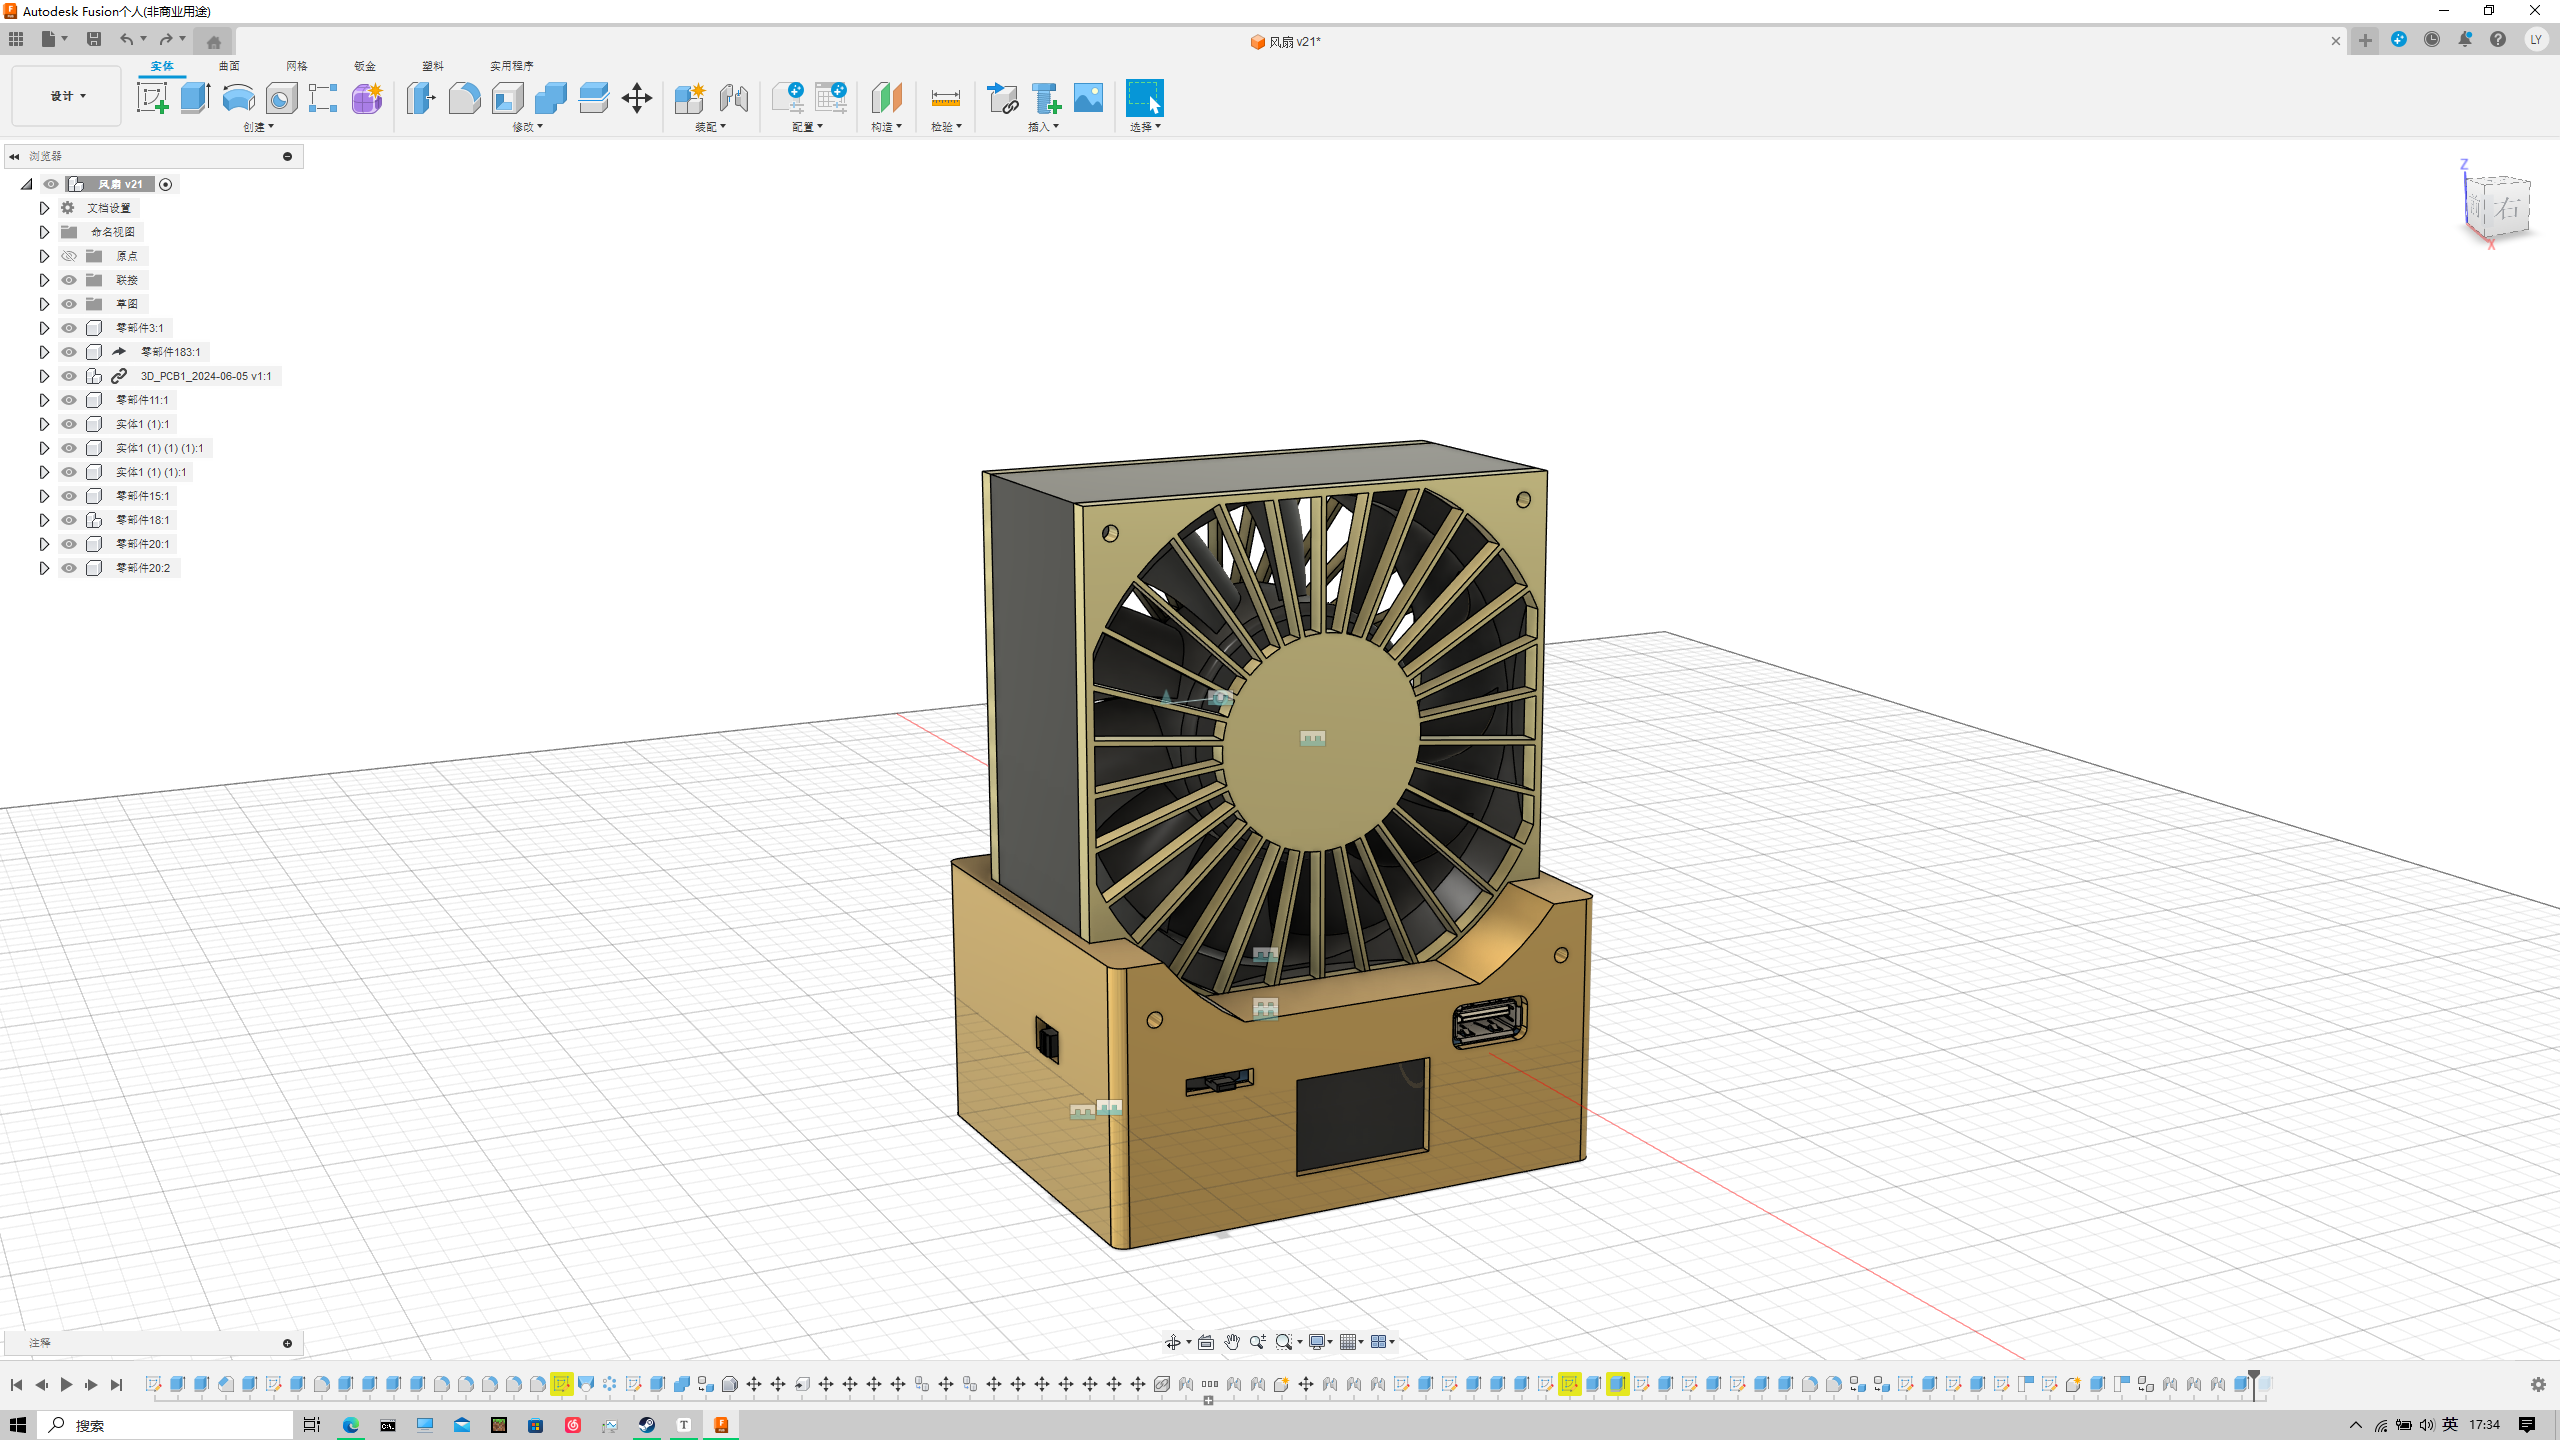Open the Data Panel grid icon
This screenshot has width=2560, height=1440.
click(x=16, y=40)
